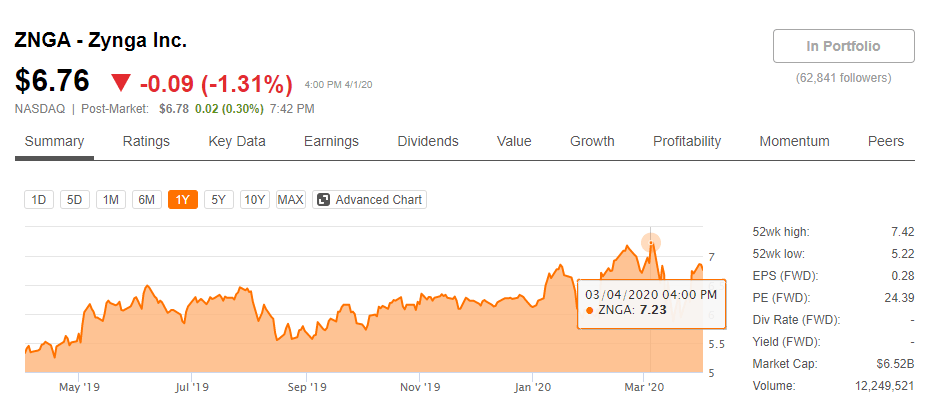Click the Sep '19 axis label

click(x=306, y=388)
